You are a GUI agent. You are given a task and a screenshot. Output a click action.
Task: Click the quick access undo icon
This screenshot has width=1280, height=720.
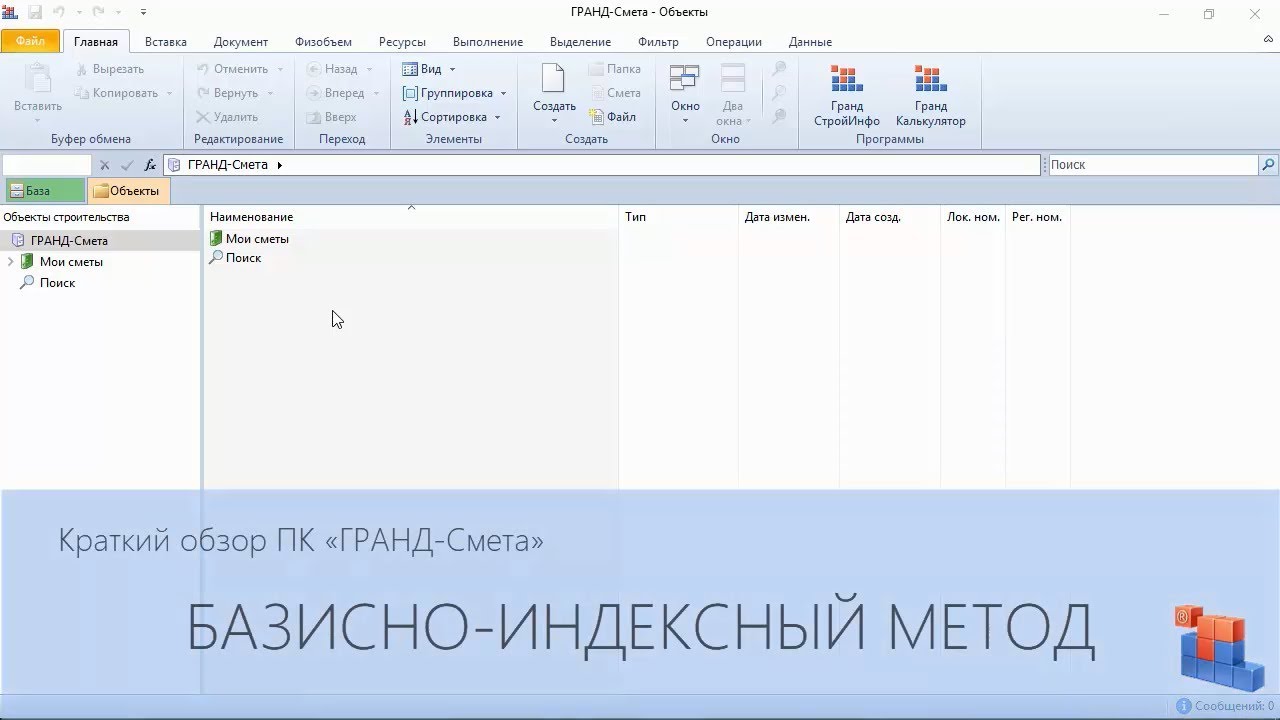coord(59,13)
